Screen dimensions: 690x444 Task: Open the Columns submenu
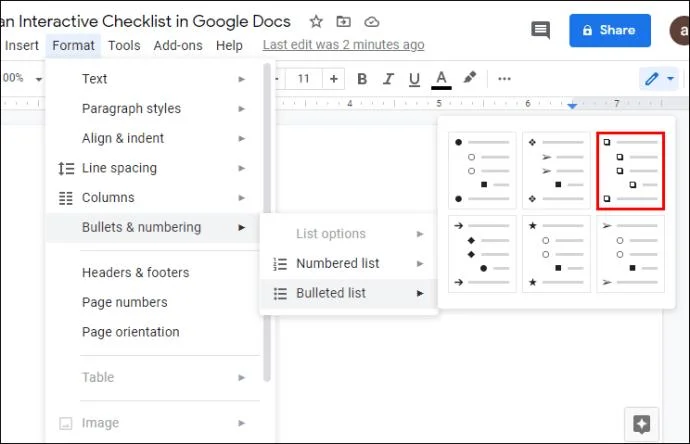click(152, 198)
